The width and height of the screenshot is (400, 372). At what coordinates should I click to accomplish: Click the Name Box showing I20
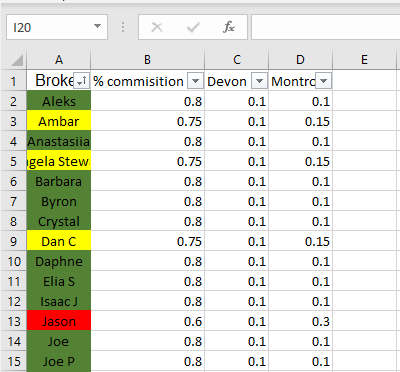coord(57,27)
